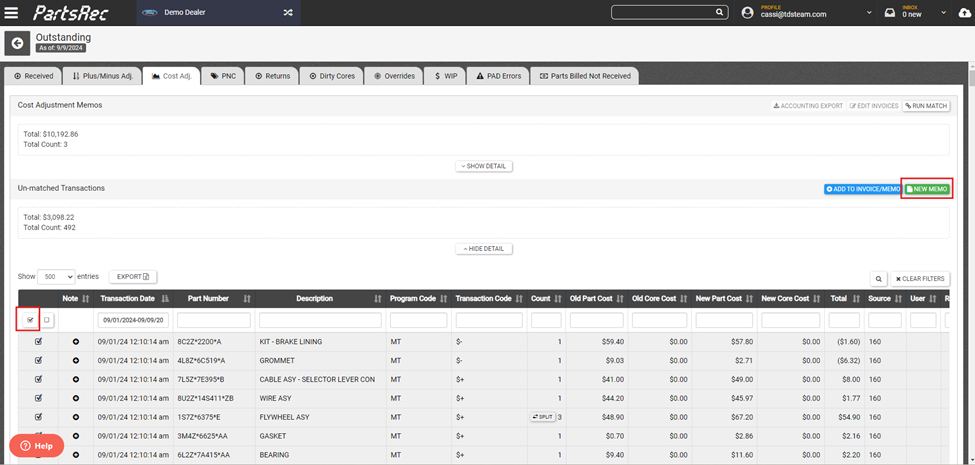
Task: Add note for KIT - BRAKE LINING row
Action: 76,342
